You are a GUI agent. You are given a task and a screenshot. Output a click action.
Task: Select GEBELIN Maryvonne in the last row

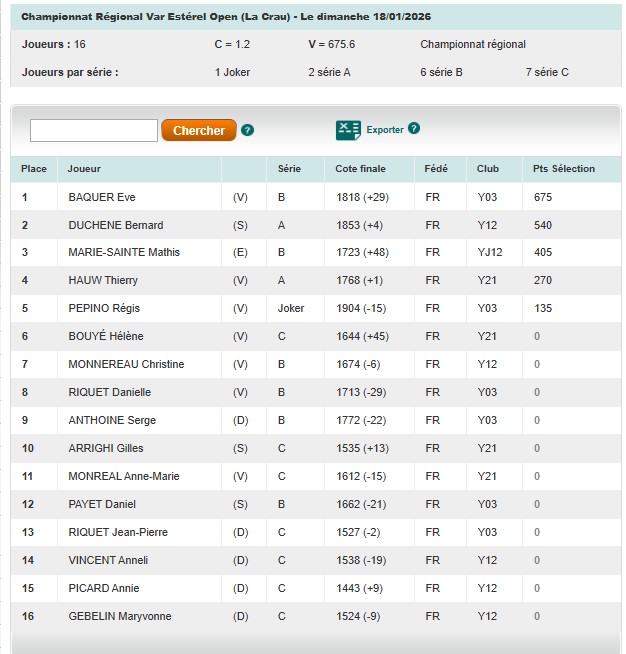click(119, 616)
